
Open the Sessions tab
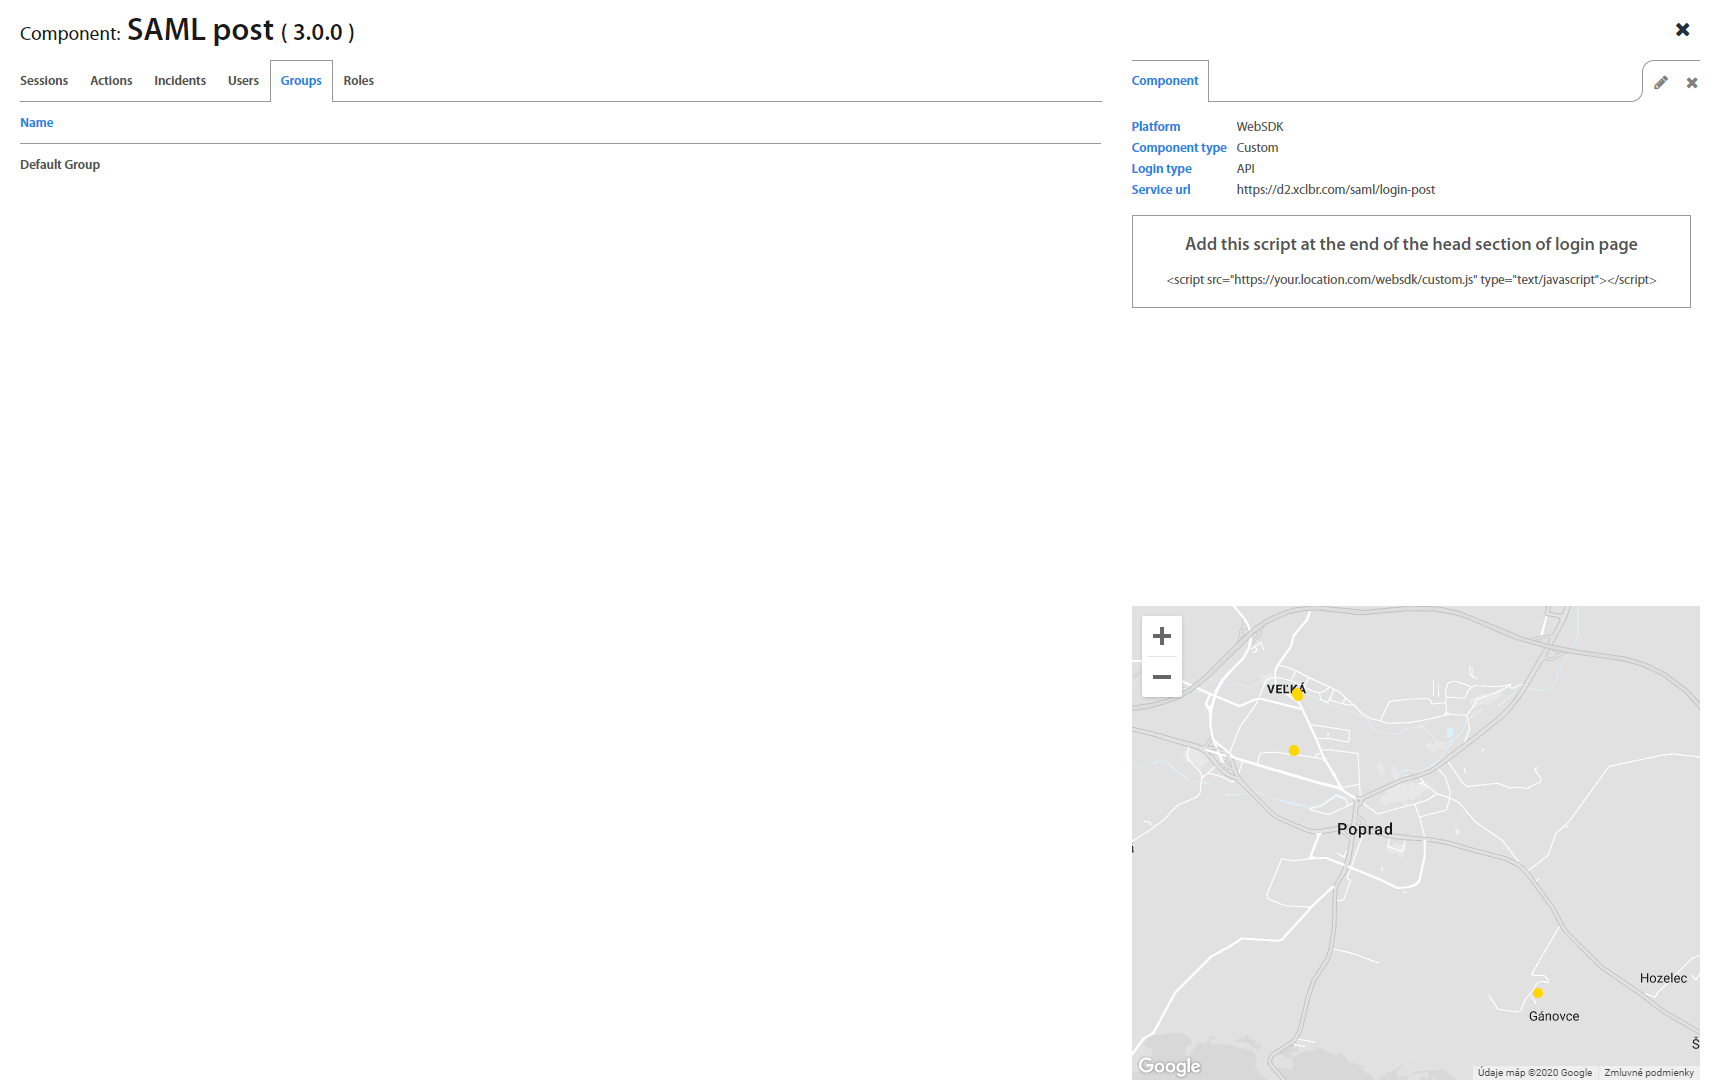[44, 81]
